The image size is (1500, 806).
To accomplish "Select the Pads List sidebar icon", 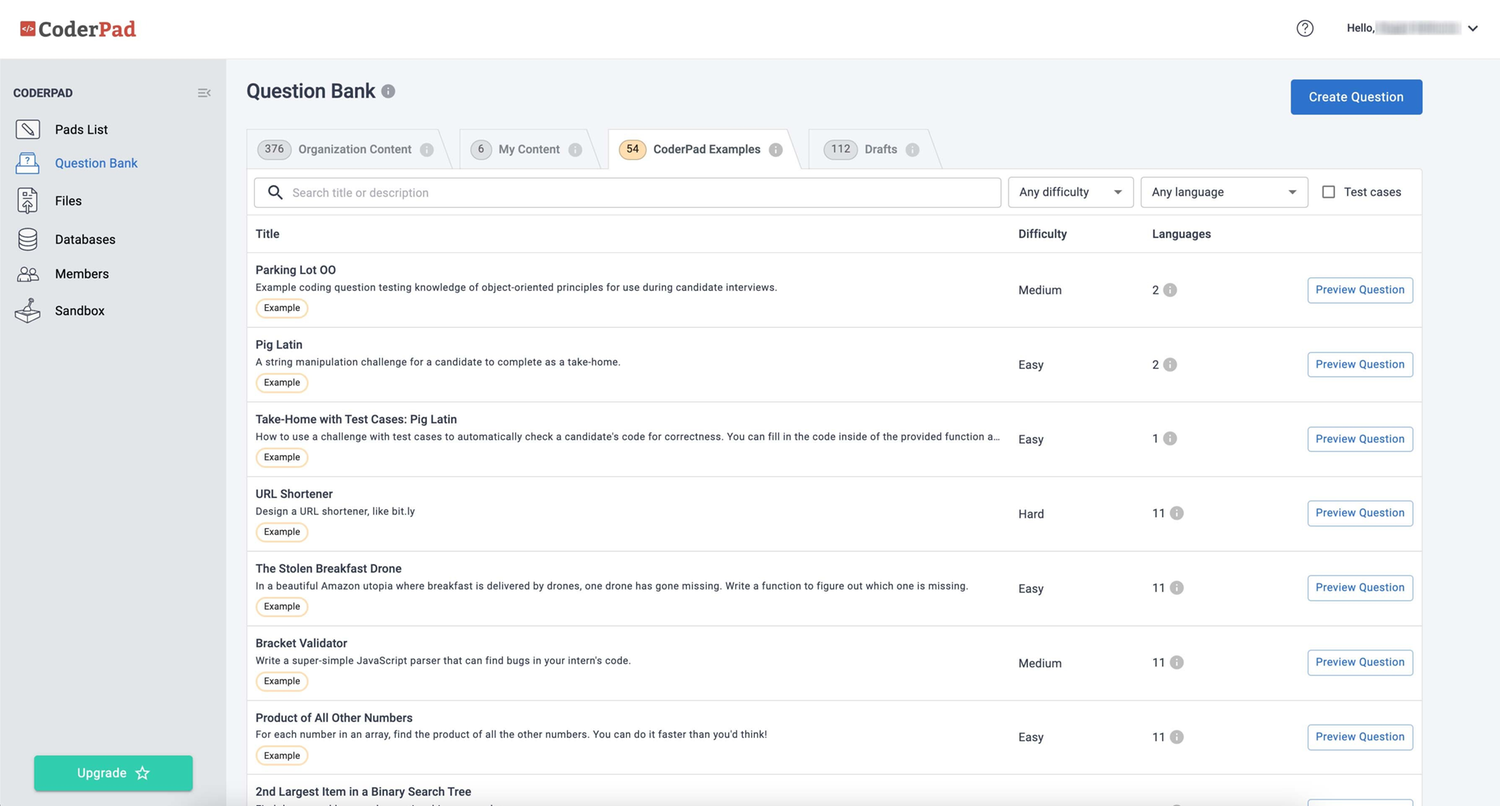I will [x=27, y=129].
